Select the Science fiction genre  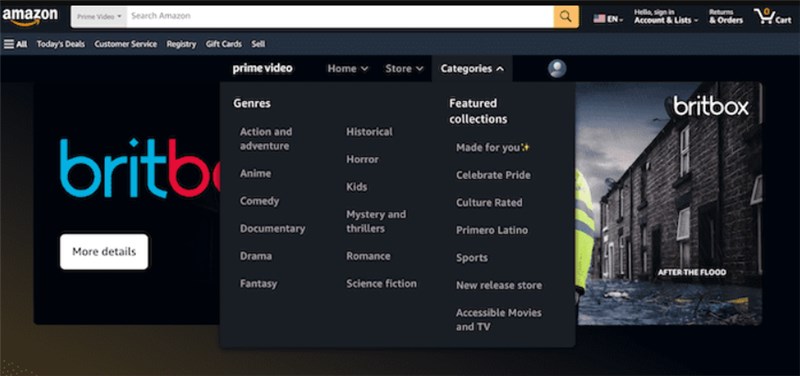[x=381, y=284]
